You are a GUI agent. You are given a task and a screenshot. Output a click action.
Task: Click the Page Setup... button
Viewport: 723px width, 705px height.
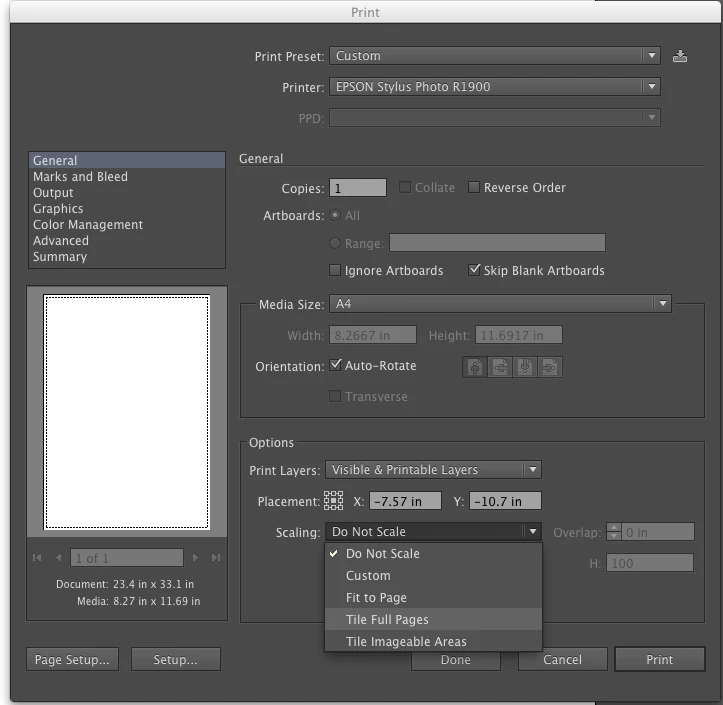pyautogui.click(x=72, y=659)
